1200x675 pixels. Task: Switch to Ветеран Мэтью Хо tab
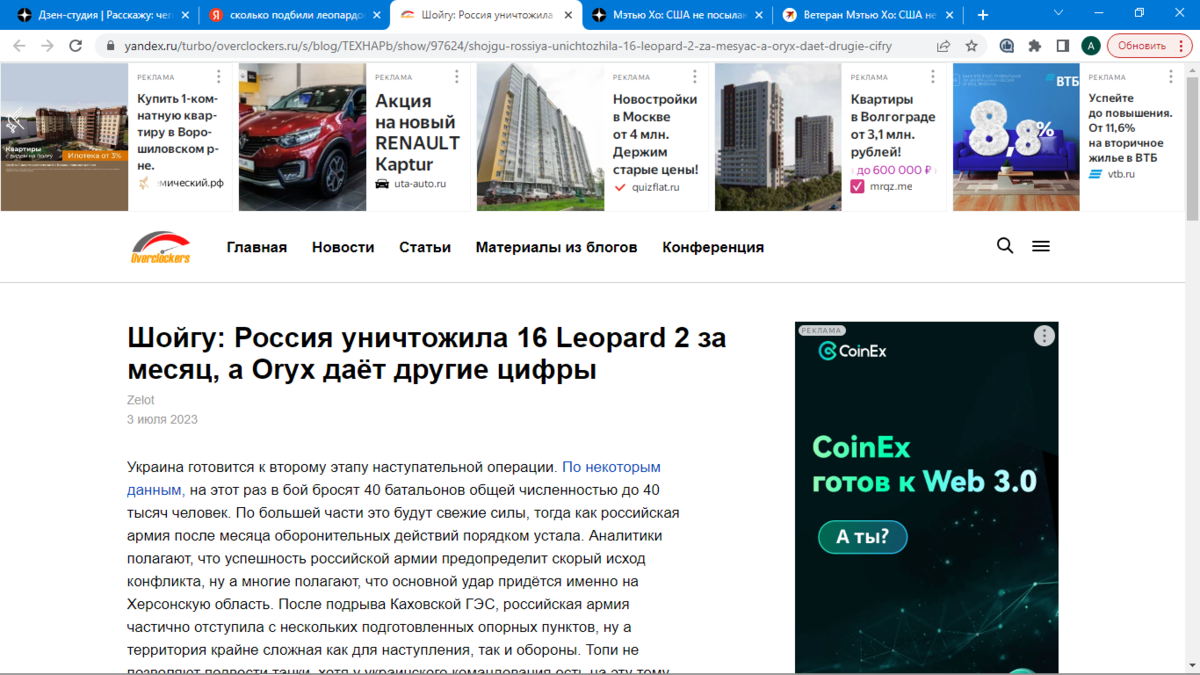867,15
